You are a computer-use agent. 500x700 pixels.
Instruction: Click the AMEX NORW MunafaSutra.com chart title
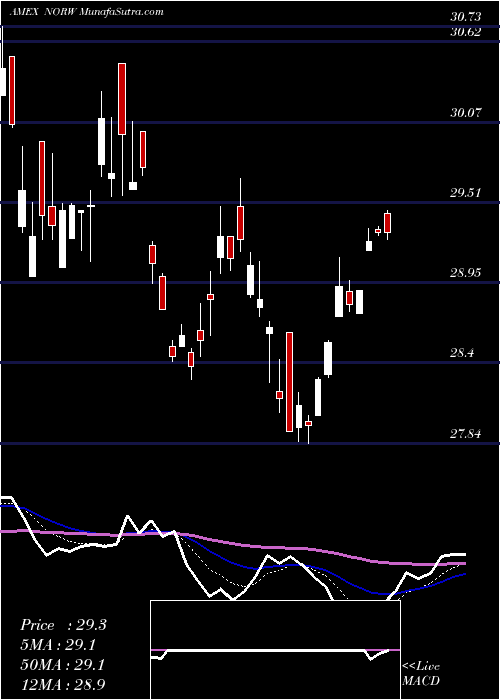87,12
